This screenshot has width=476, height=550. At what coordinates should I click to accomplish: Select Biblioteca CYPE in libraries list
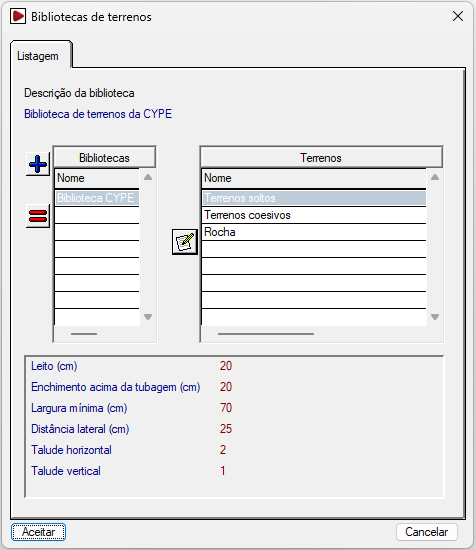pyautogui.click(x=97, y=198)
